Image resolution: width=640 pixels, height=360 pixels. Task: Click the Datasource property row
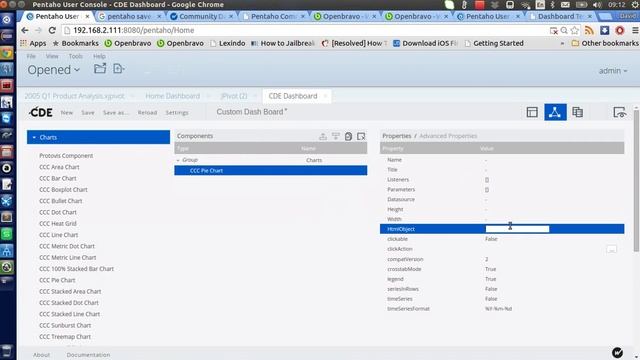click(502, 199)
